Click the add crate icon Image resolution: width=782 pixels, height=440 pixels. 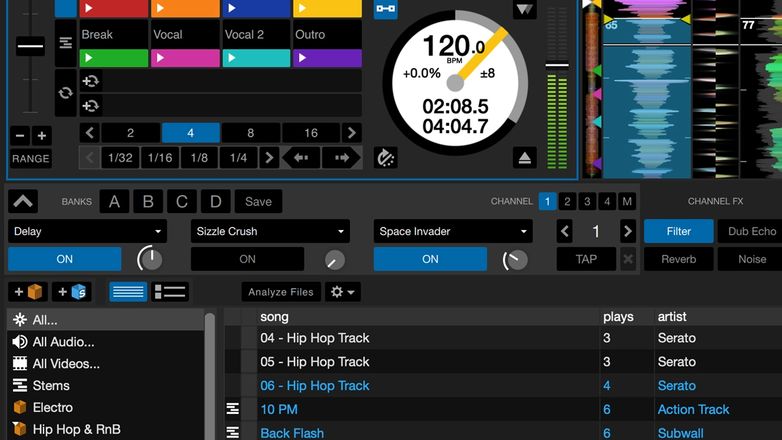pyautogui.click(x=28, y=292)
